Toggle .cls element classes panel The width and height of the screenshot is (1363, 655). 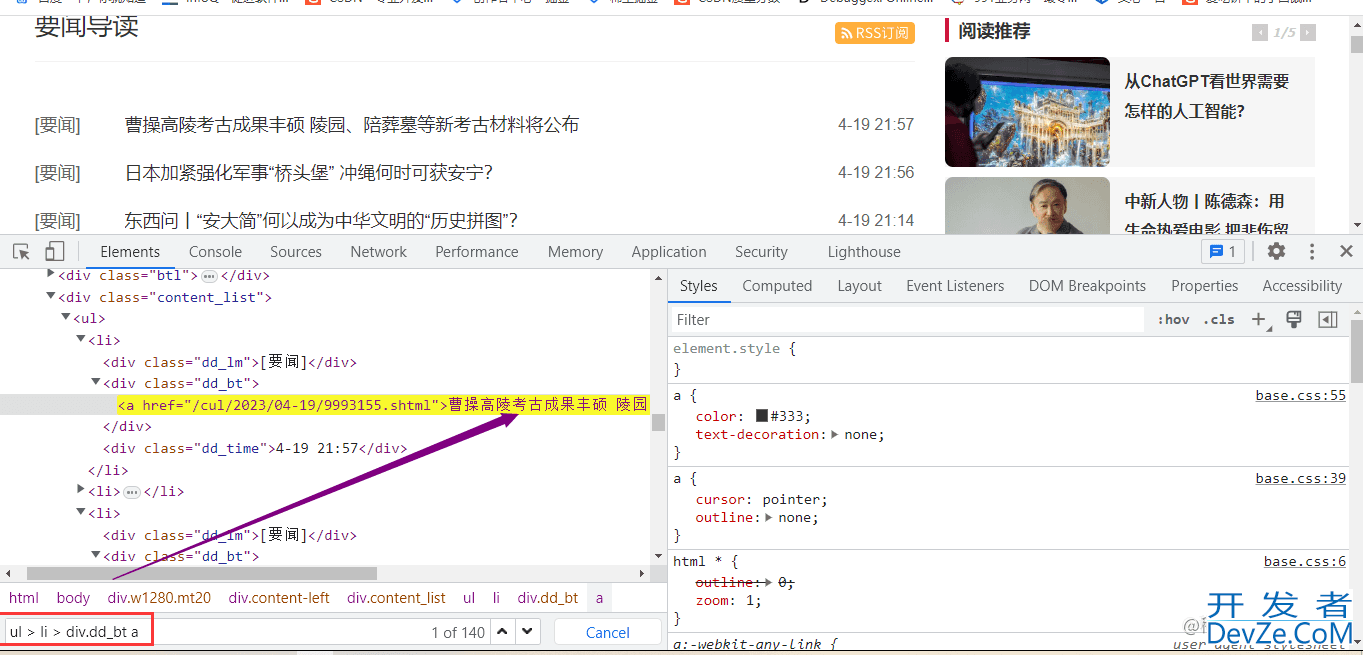(1219, 320)
